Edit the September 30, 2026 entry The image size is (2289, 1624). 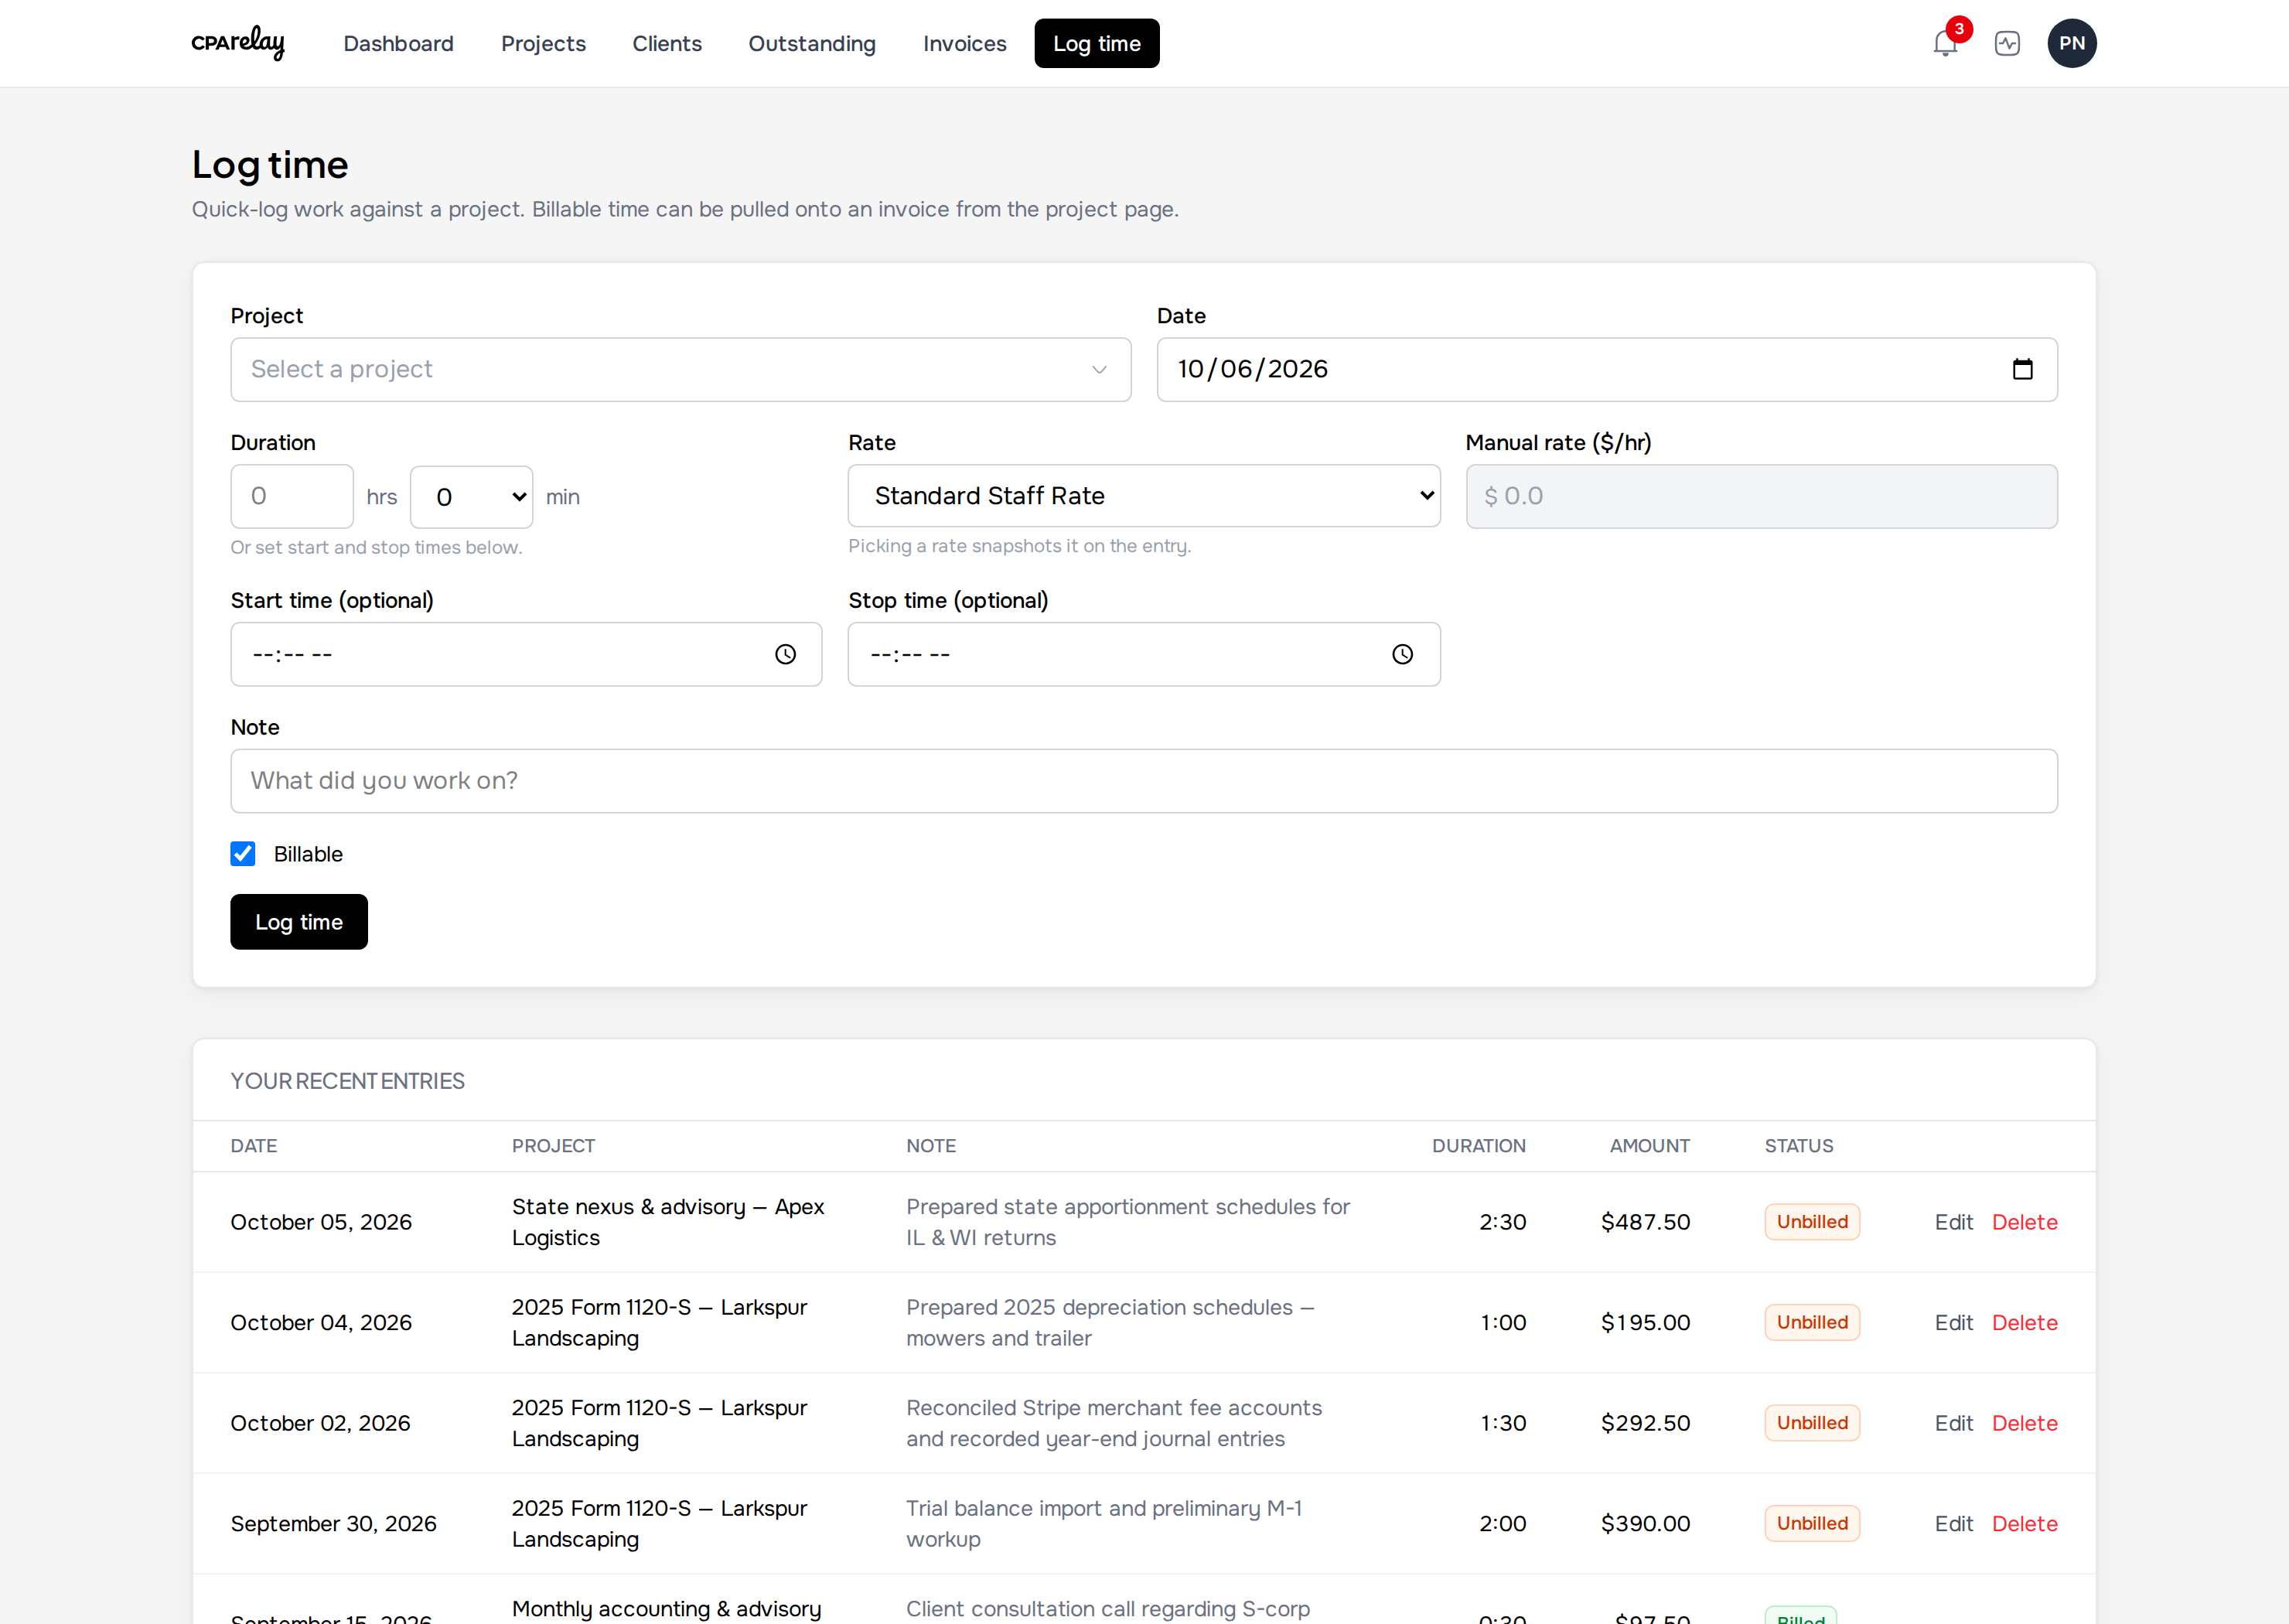pyautogui.click(x=1953, y=1523)
